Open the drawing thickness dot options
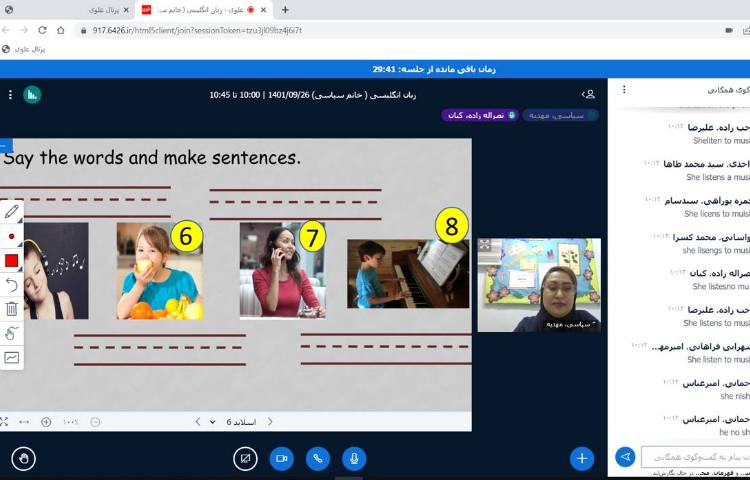 (12, 236)
